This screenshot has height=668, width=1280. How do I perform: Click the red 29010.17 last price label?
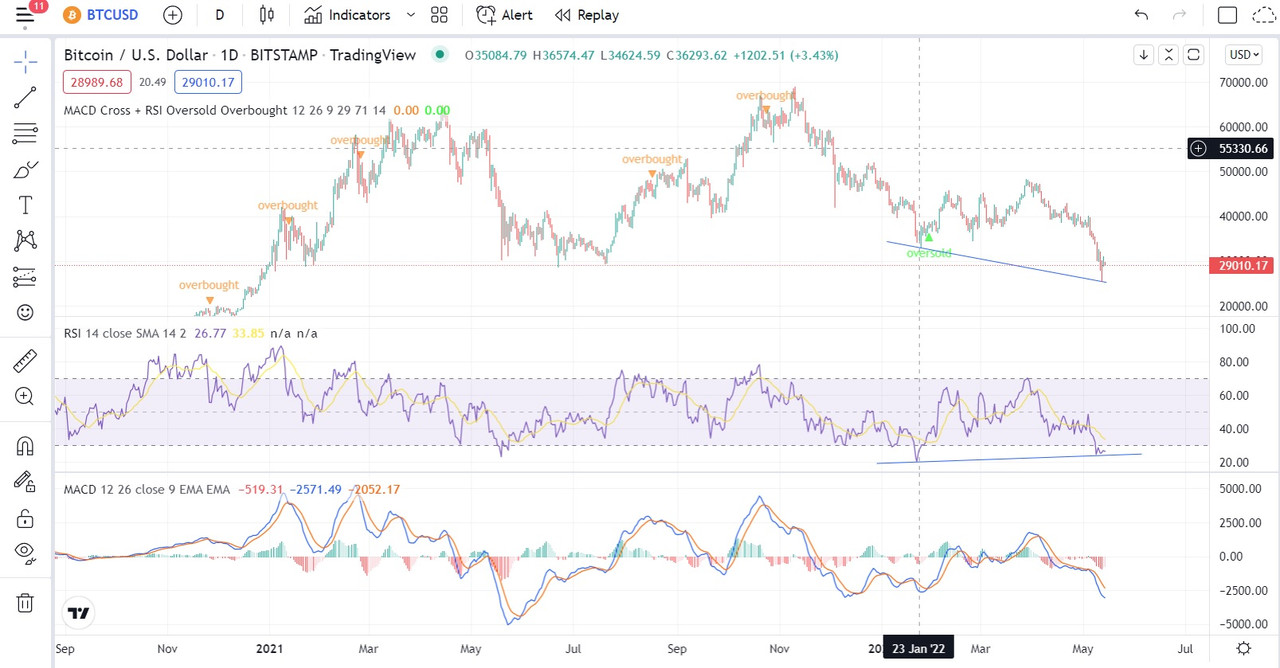[1242, 265]
